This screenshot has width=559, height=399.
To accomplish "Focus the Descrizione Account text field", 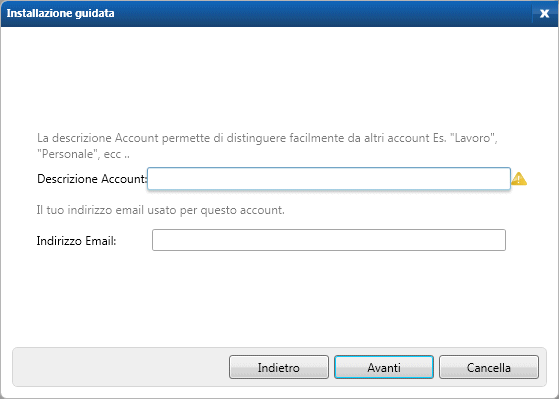I will [x=329, y=179].
